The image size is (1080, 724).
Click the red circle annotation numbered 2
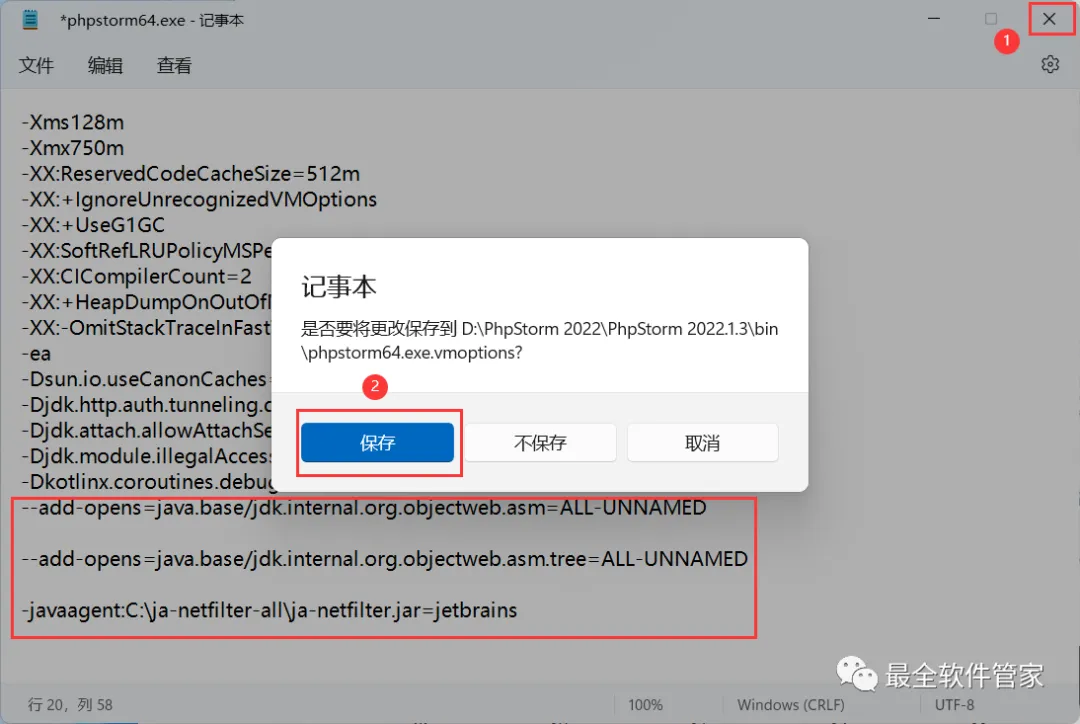(x=375, y=386)
